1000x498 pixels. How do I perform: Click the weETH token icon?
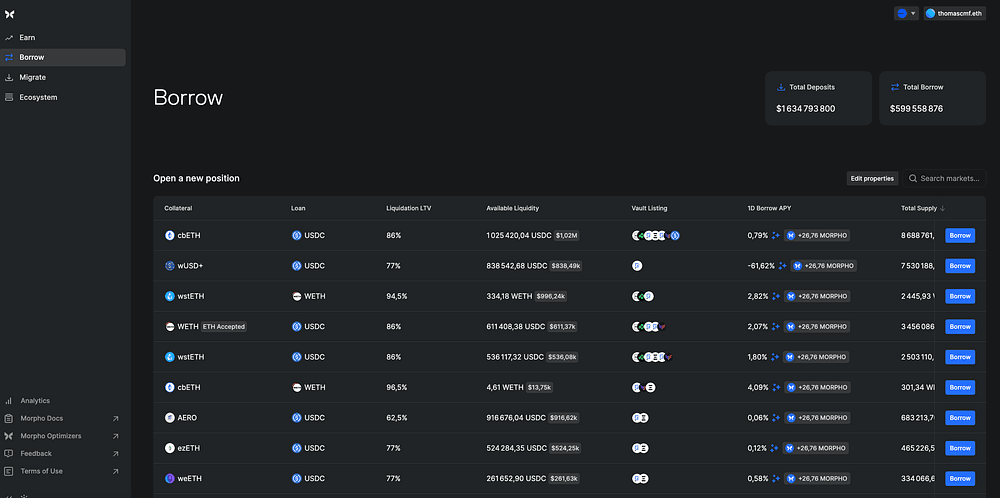pos(170,478)
